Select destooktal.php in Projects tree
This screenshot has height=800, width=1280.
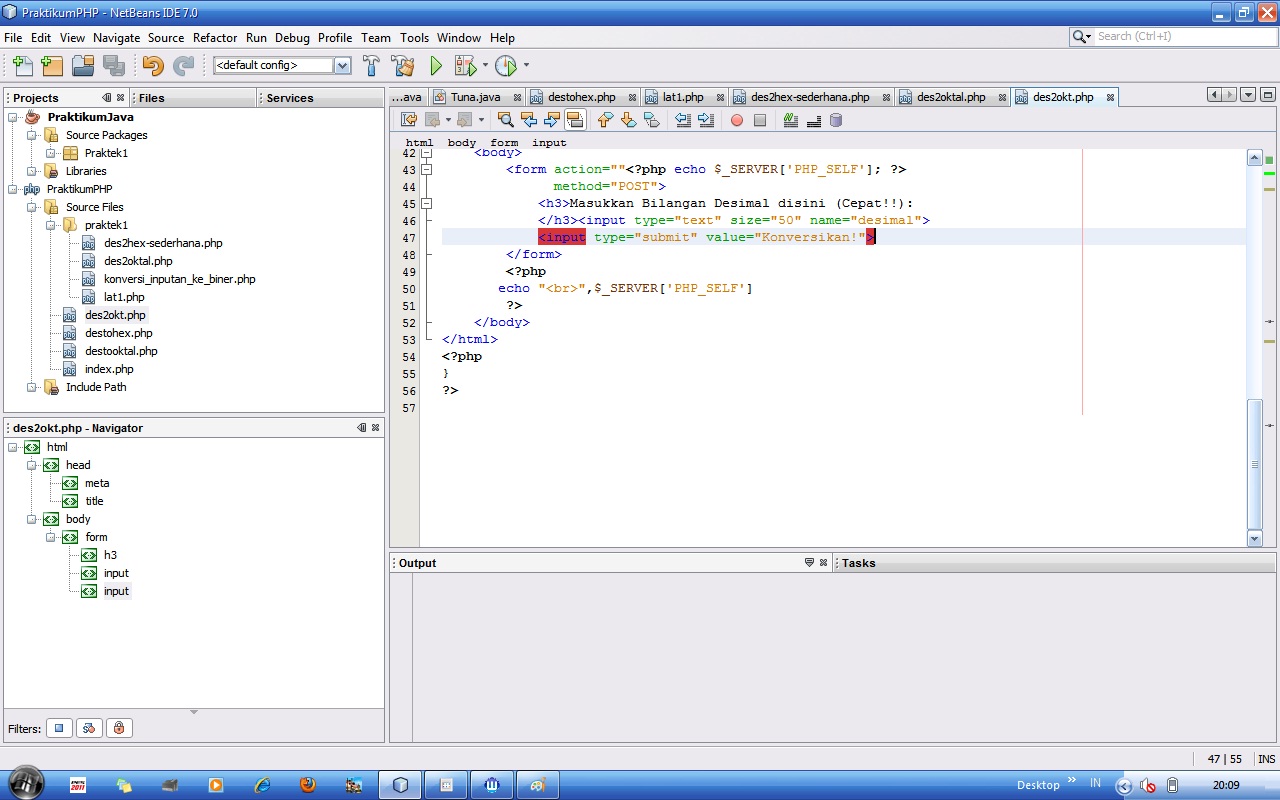point(121,351)
